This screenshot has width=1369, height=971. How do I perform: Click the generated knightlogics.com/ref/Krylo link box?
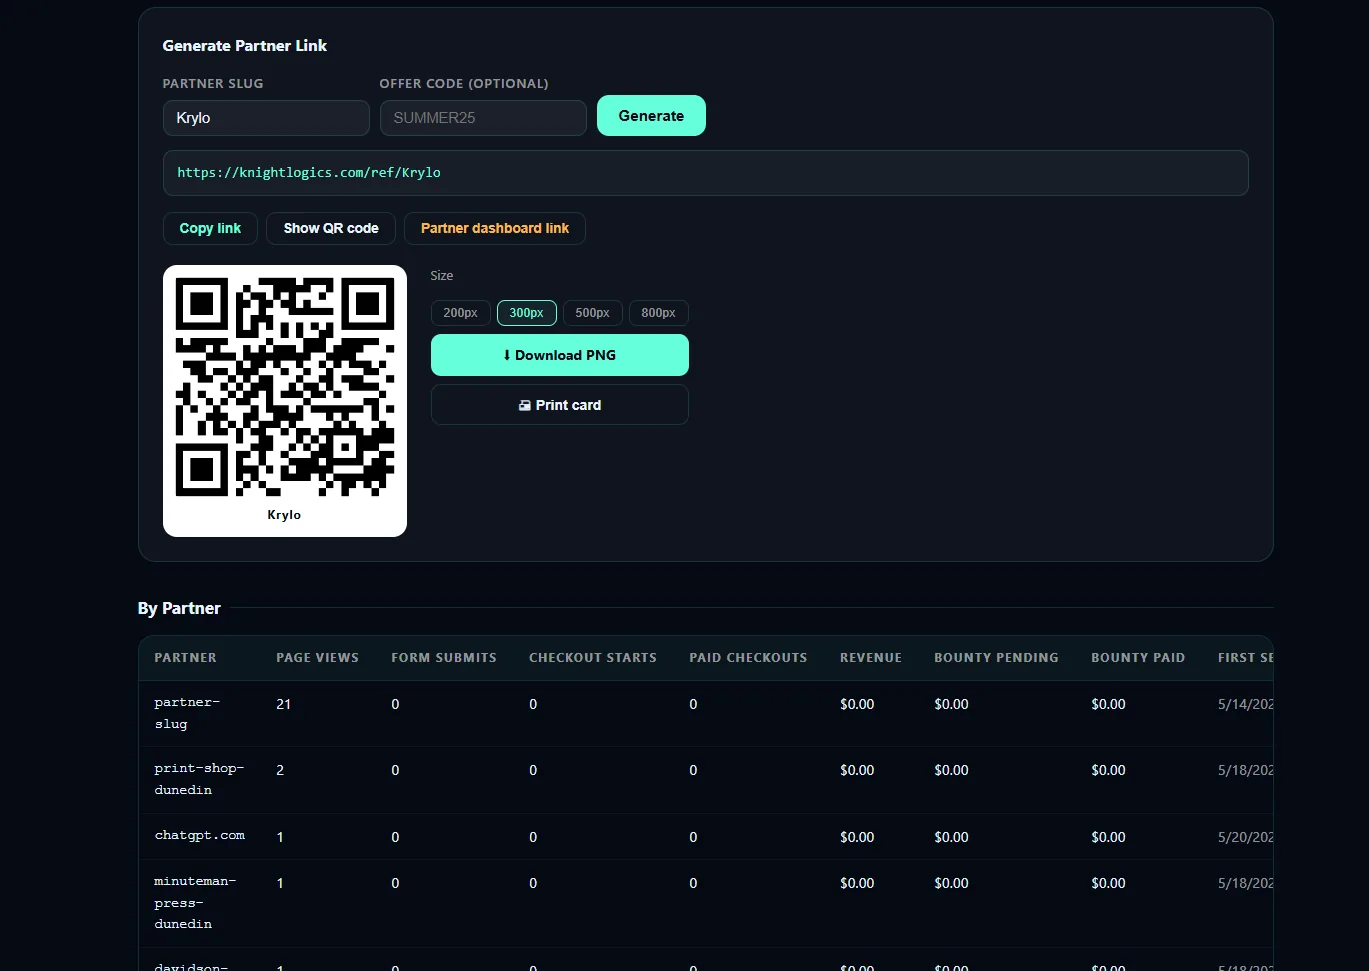(x=706, y=173)
